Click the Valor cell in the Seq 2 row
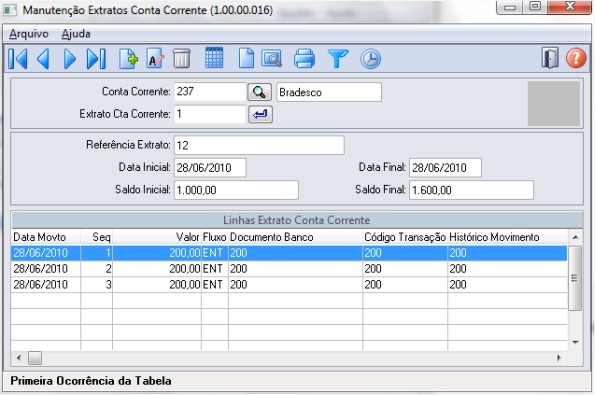This screenshot has height=395, width=595. pos(157,269)
